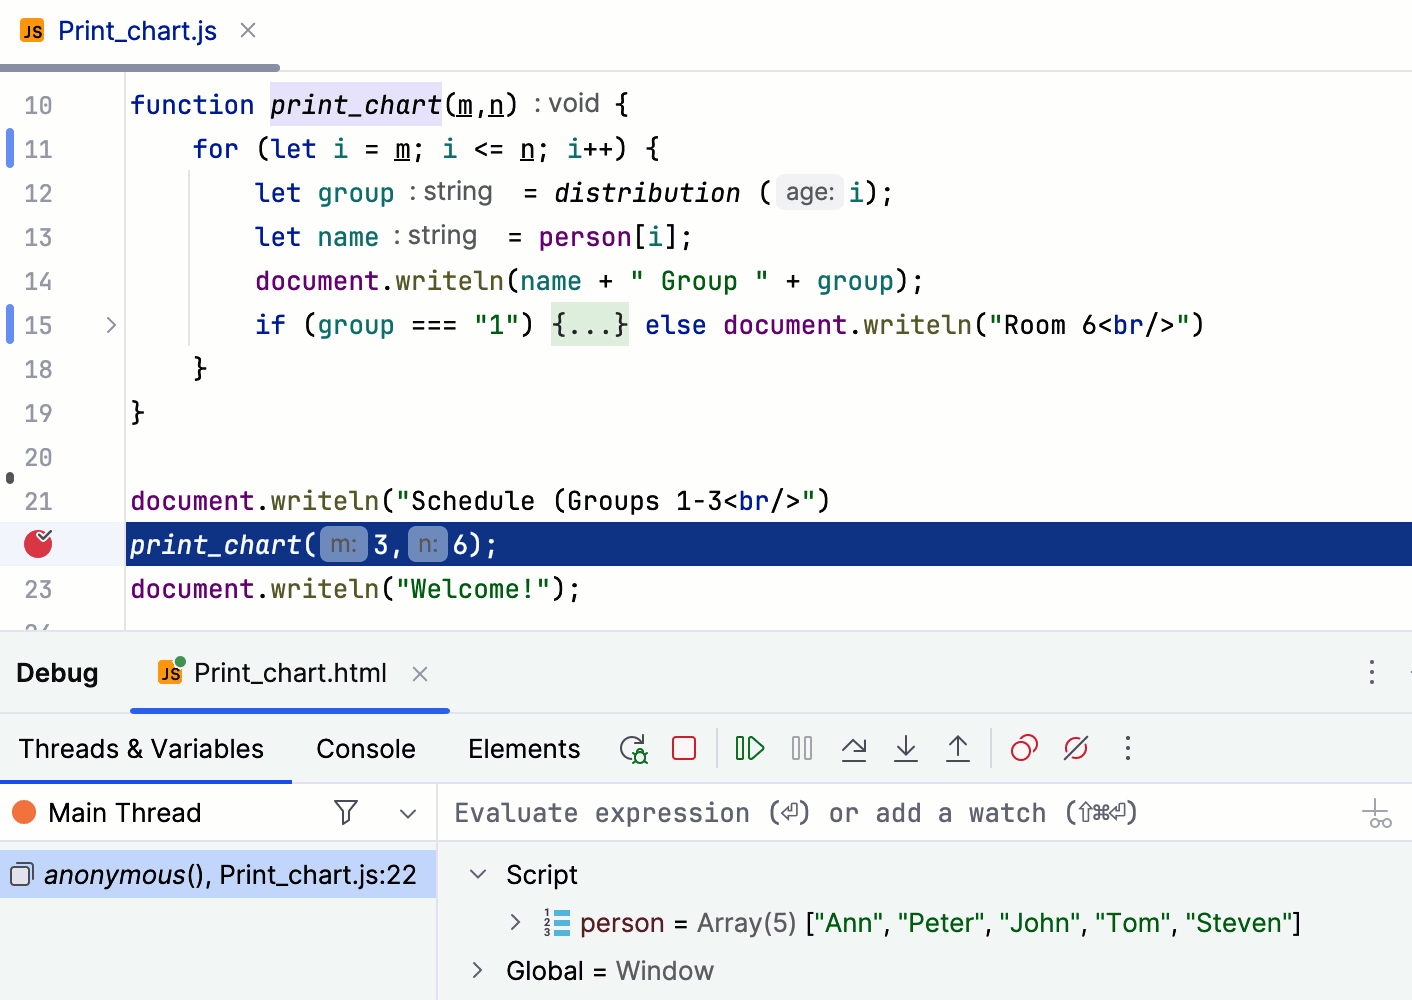
Task: Resume program execution with the green play icon
Action: pos(749,747)
